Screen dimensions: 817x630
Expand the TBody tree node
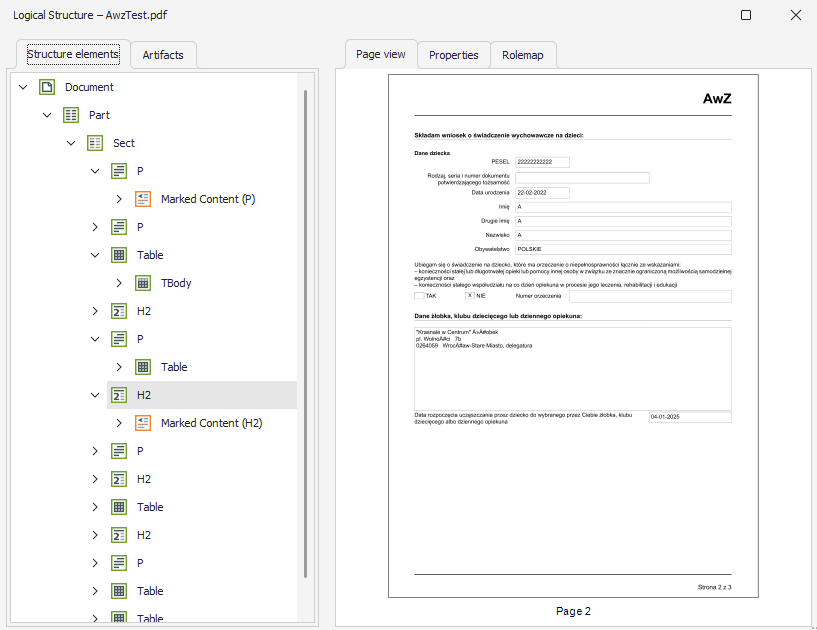[119, 283]
